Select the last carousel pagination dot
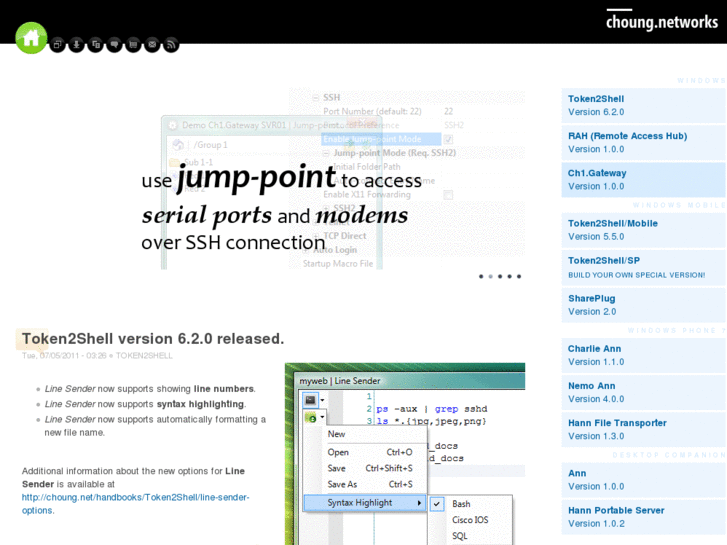Viewport: 727px width, 545px height. [x=519, y=276]
